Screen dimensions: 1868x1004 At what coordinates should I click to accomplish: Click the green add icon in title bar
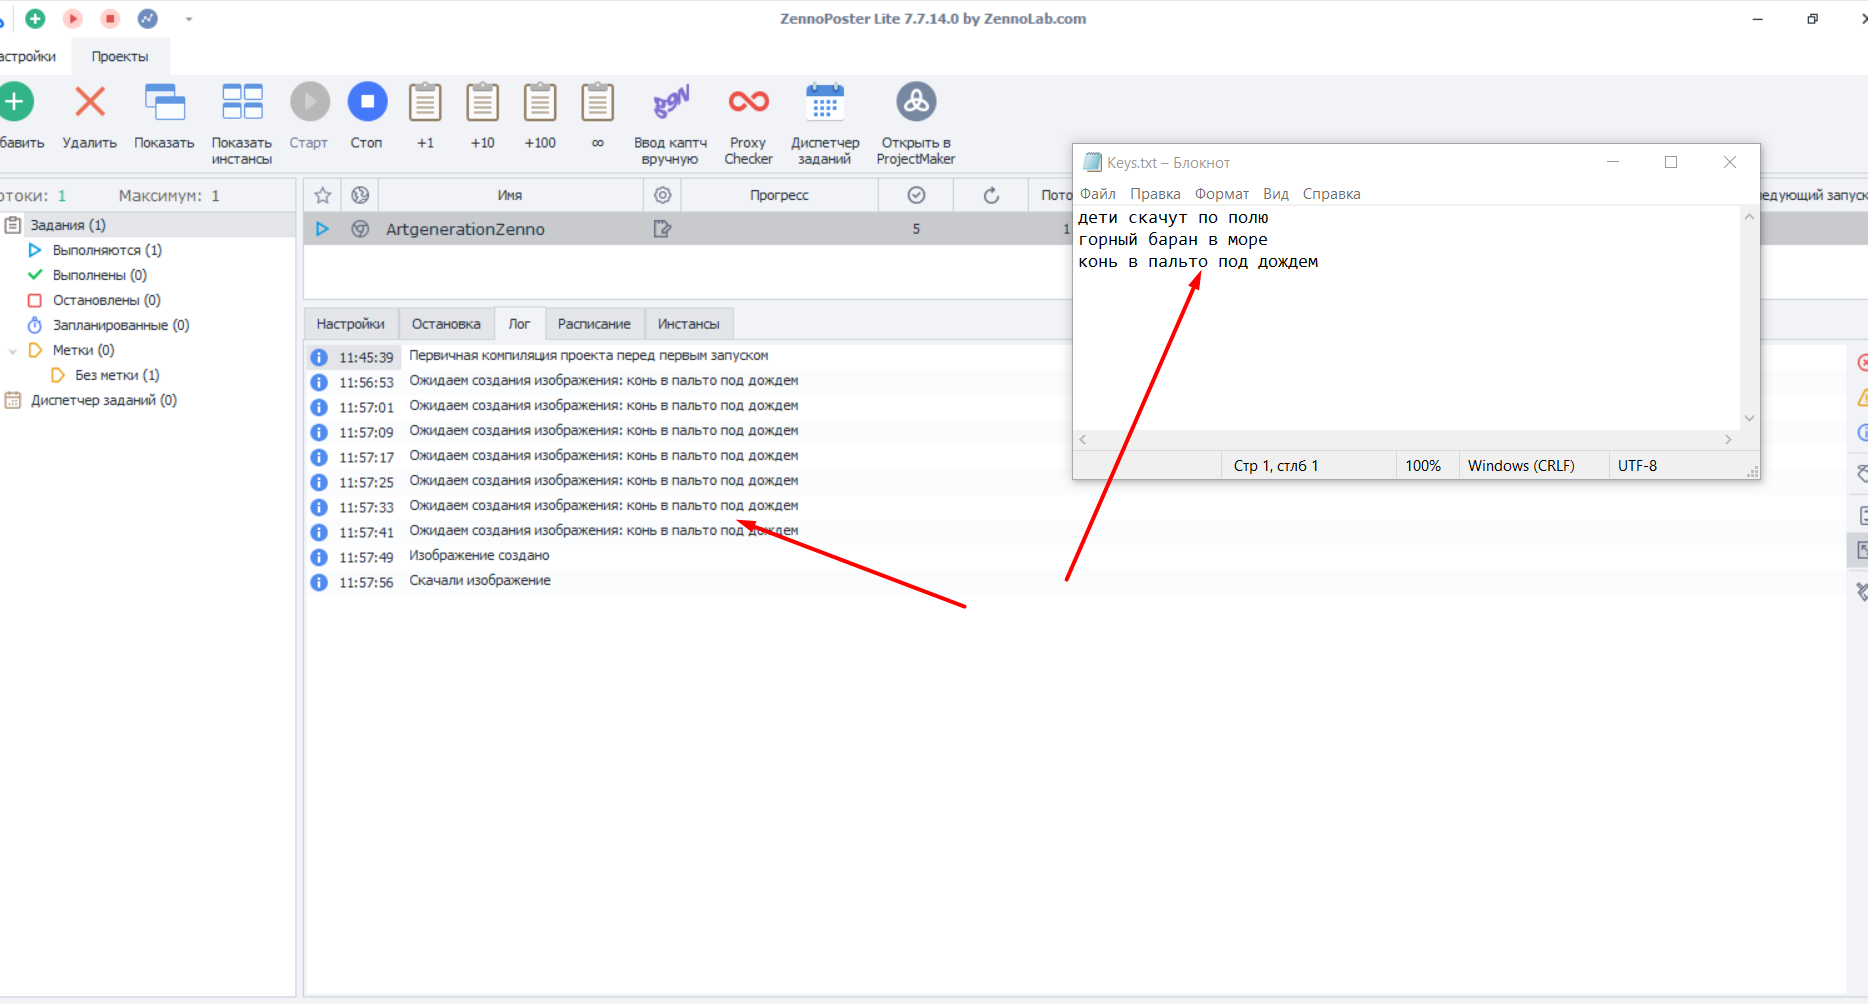[35, 19]
